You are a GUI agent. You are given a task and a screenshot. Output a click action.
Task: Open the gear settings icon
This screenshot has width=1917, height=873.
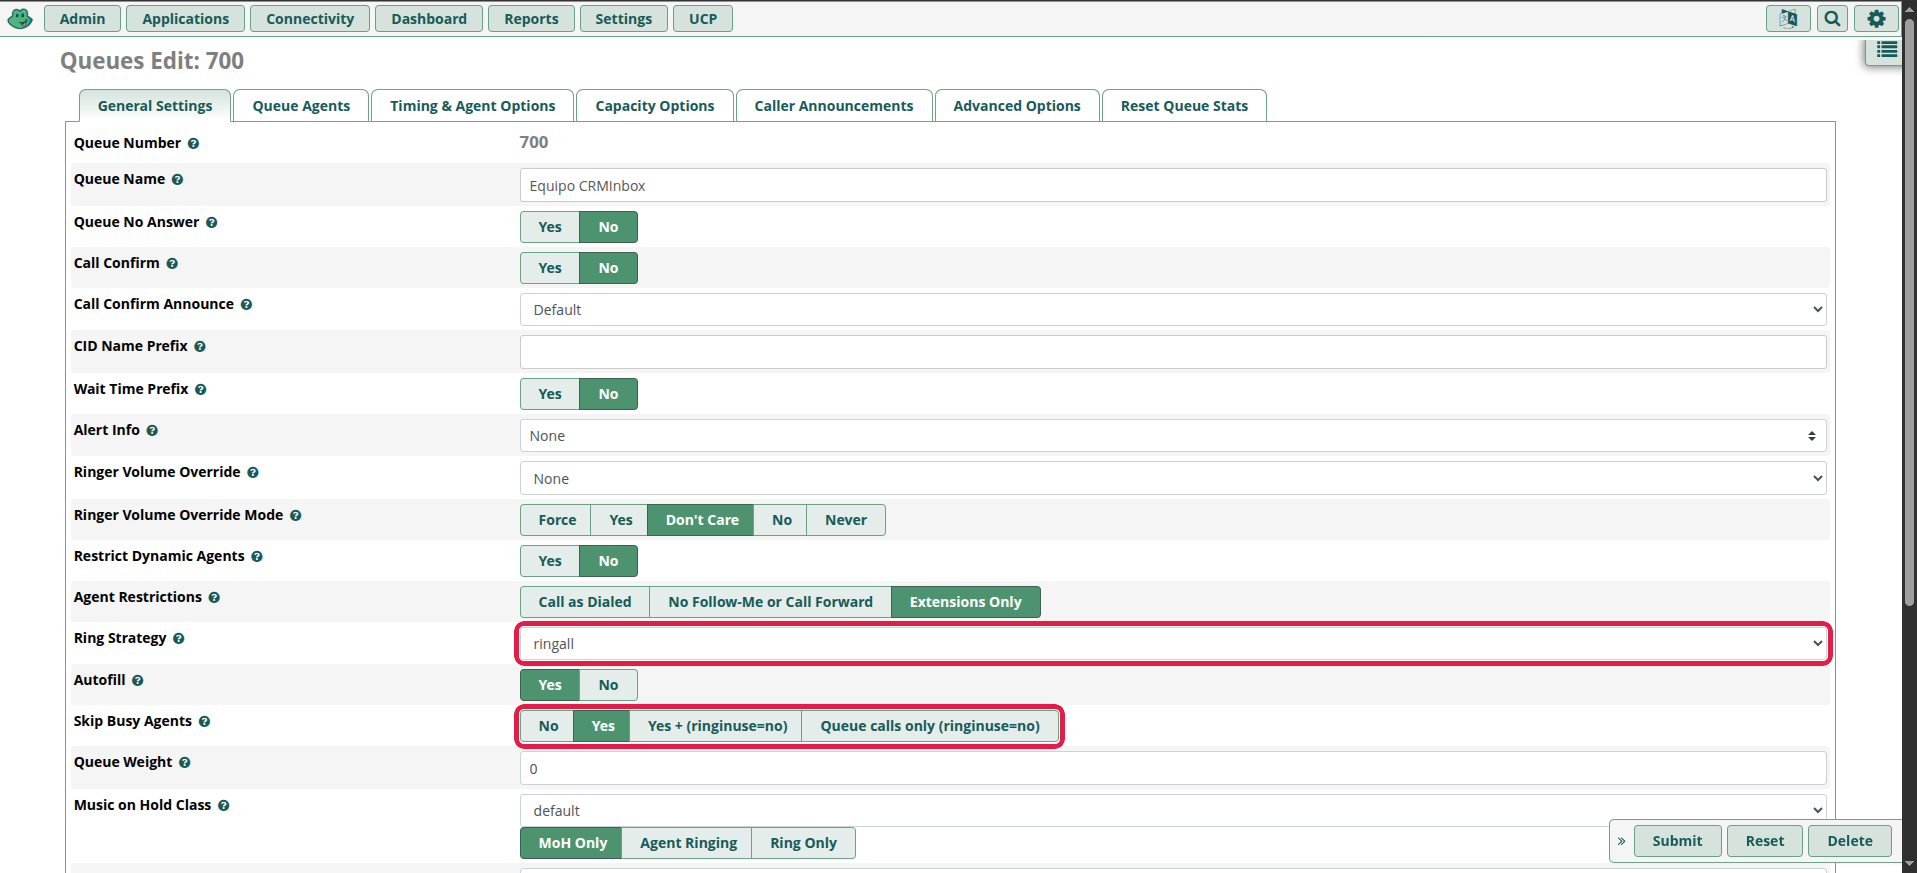click(1876, 18)
